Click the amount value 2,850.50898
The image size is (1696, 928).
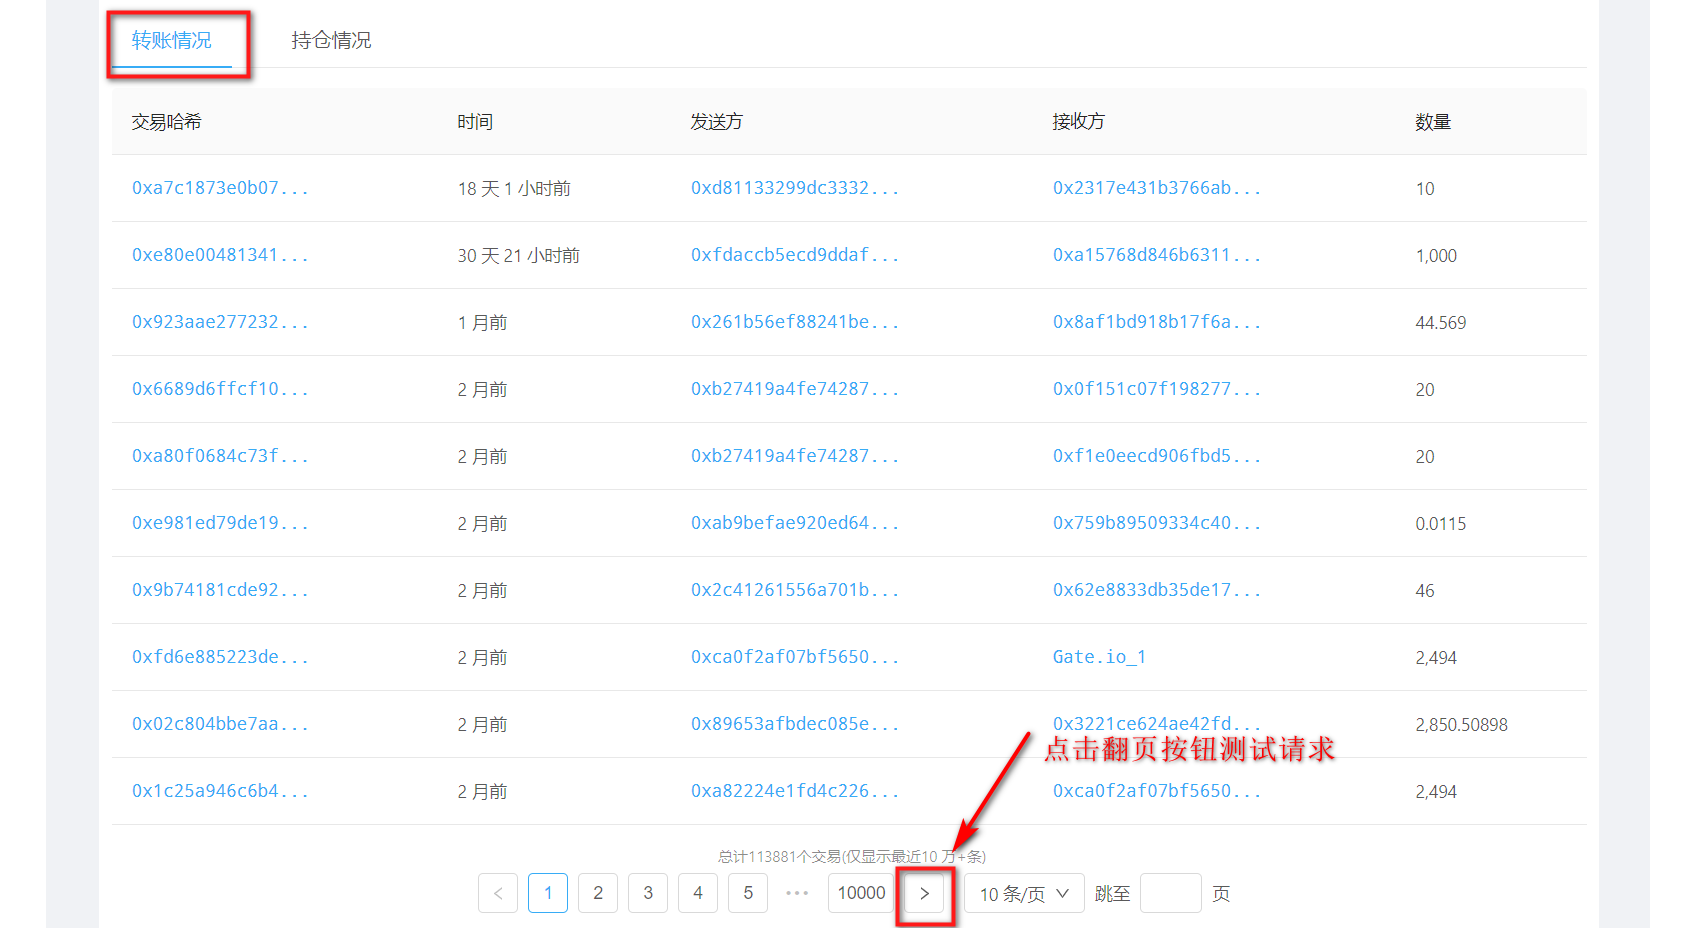pyautogui.click(x=1461, y=725)
